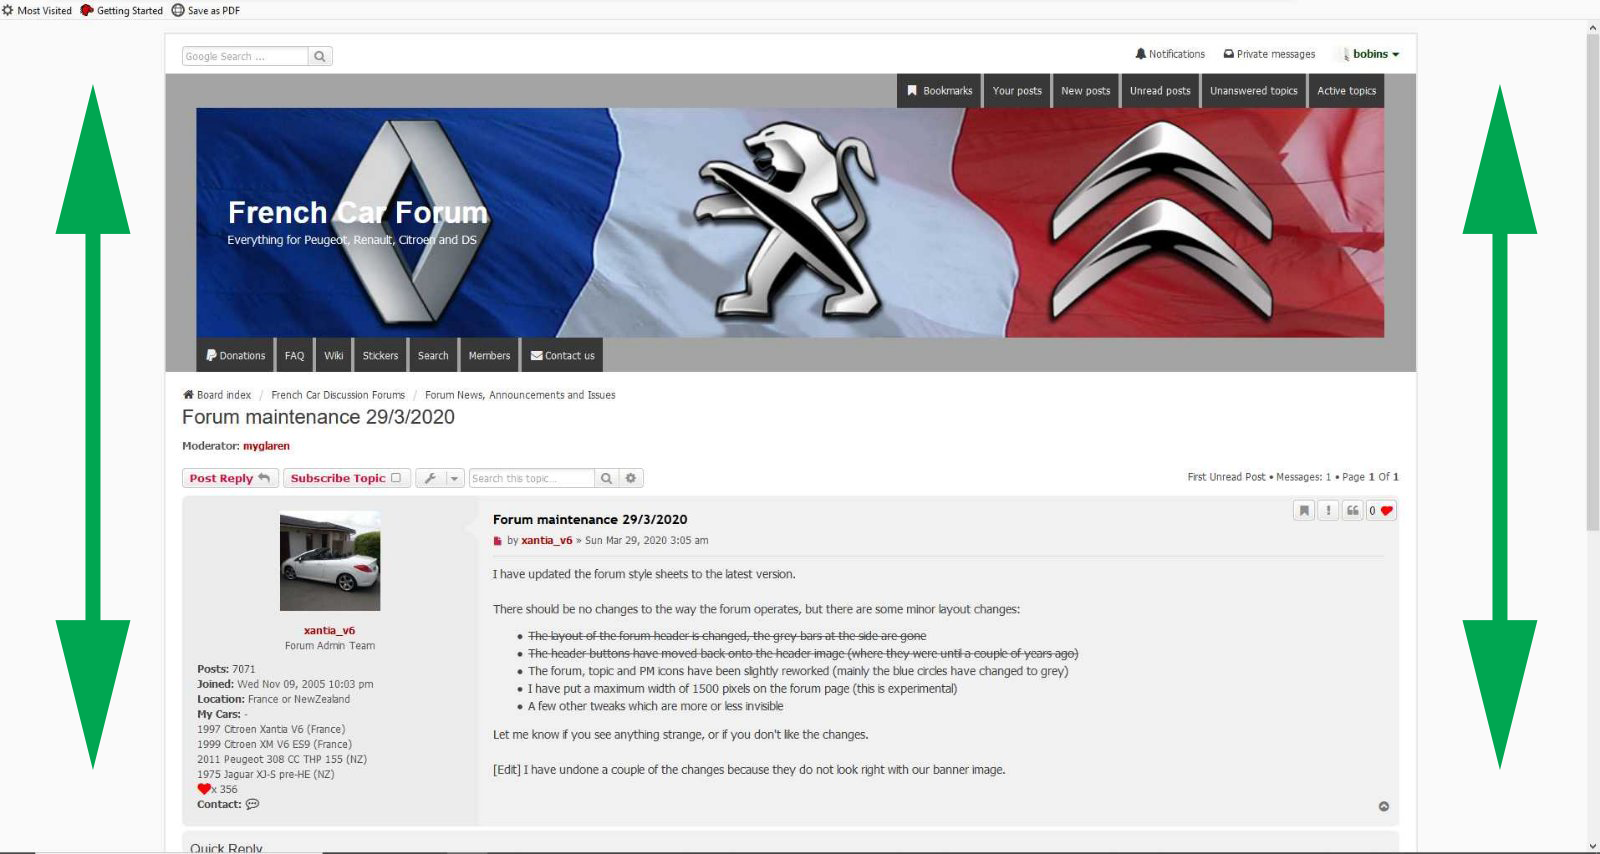Open the Donations page
Screen dimensions: 1600x854
236,355
